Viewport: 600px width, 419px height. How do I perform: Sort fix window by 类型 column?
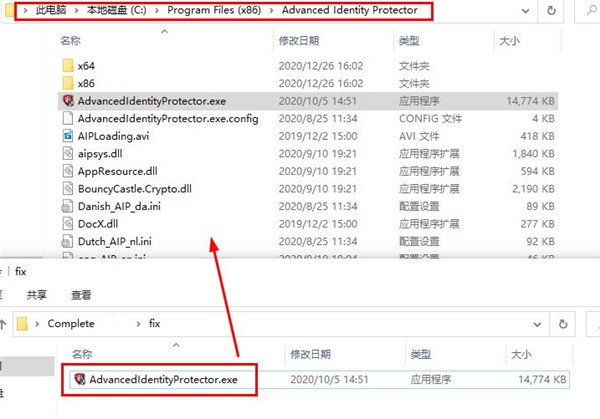421,354
